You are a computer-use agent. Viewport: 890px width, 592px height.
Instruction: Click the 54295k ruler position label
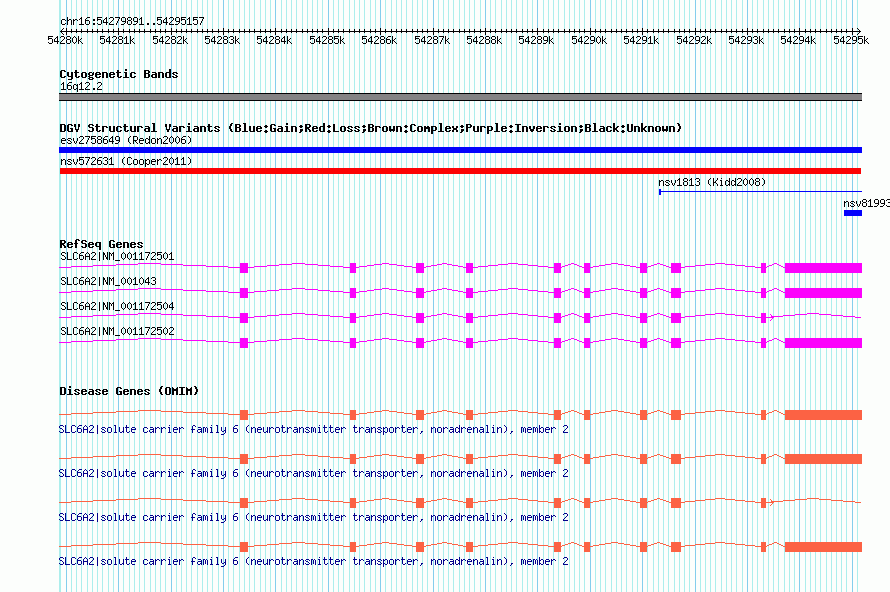[x=851, y=40]
